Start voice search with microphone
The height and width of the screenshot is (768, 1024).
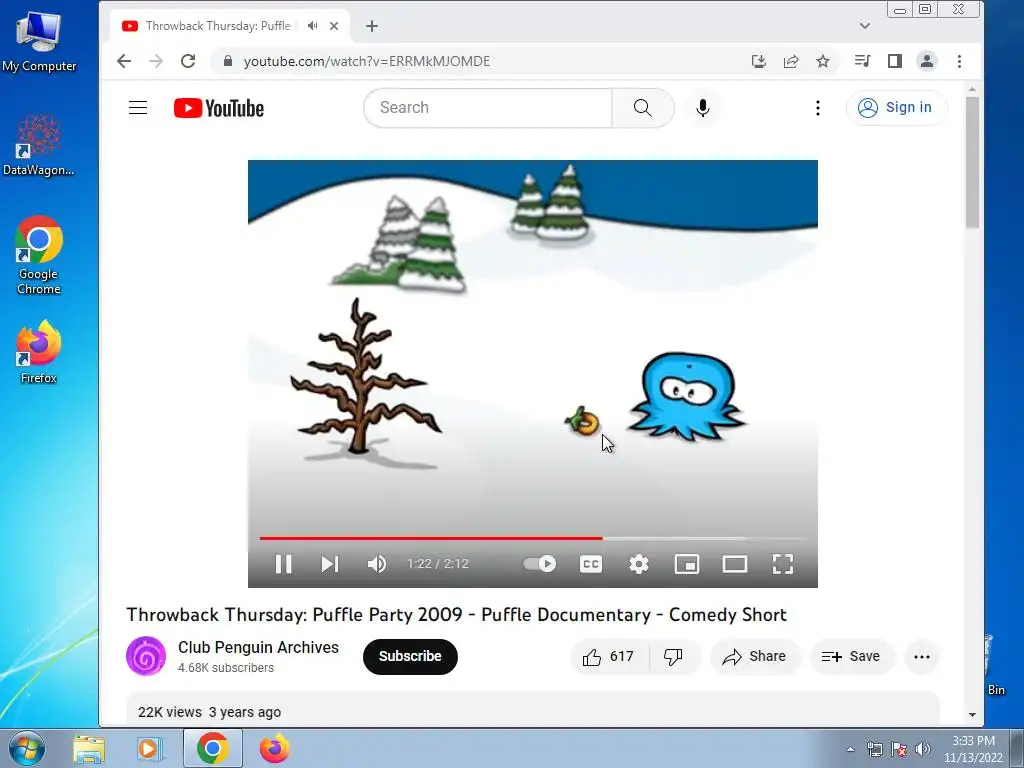point(703,108)
